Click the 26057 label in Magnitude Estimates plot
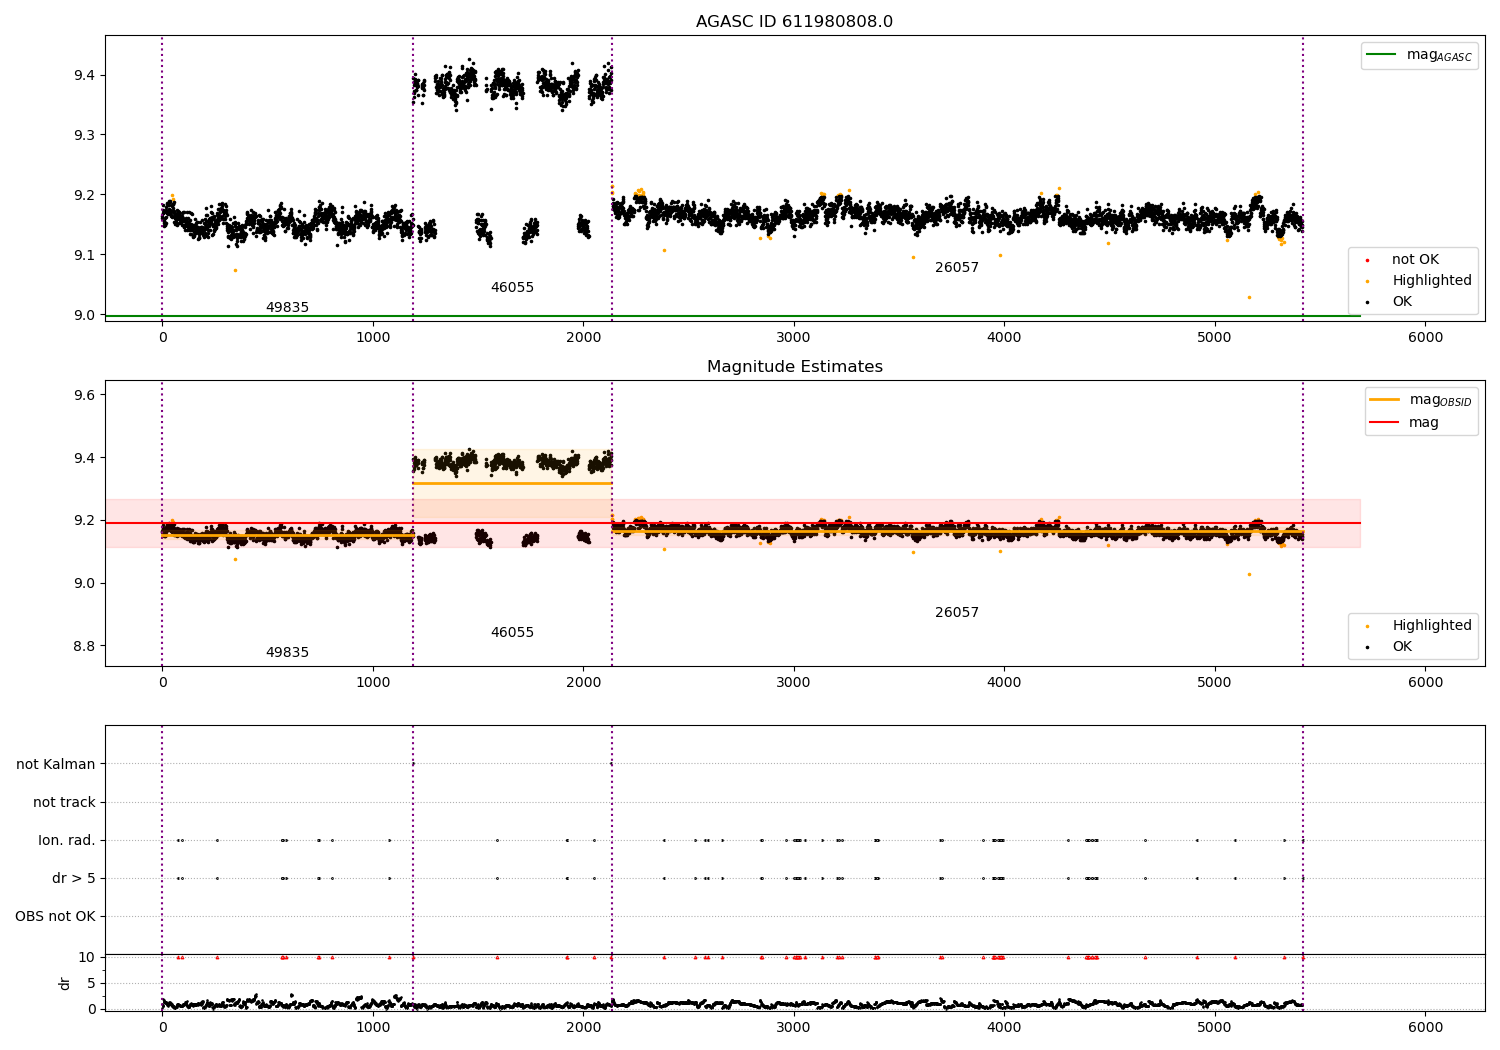1500x1050 pixels. tap(957, 613)
